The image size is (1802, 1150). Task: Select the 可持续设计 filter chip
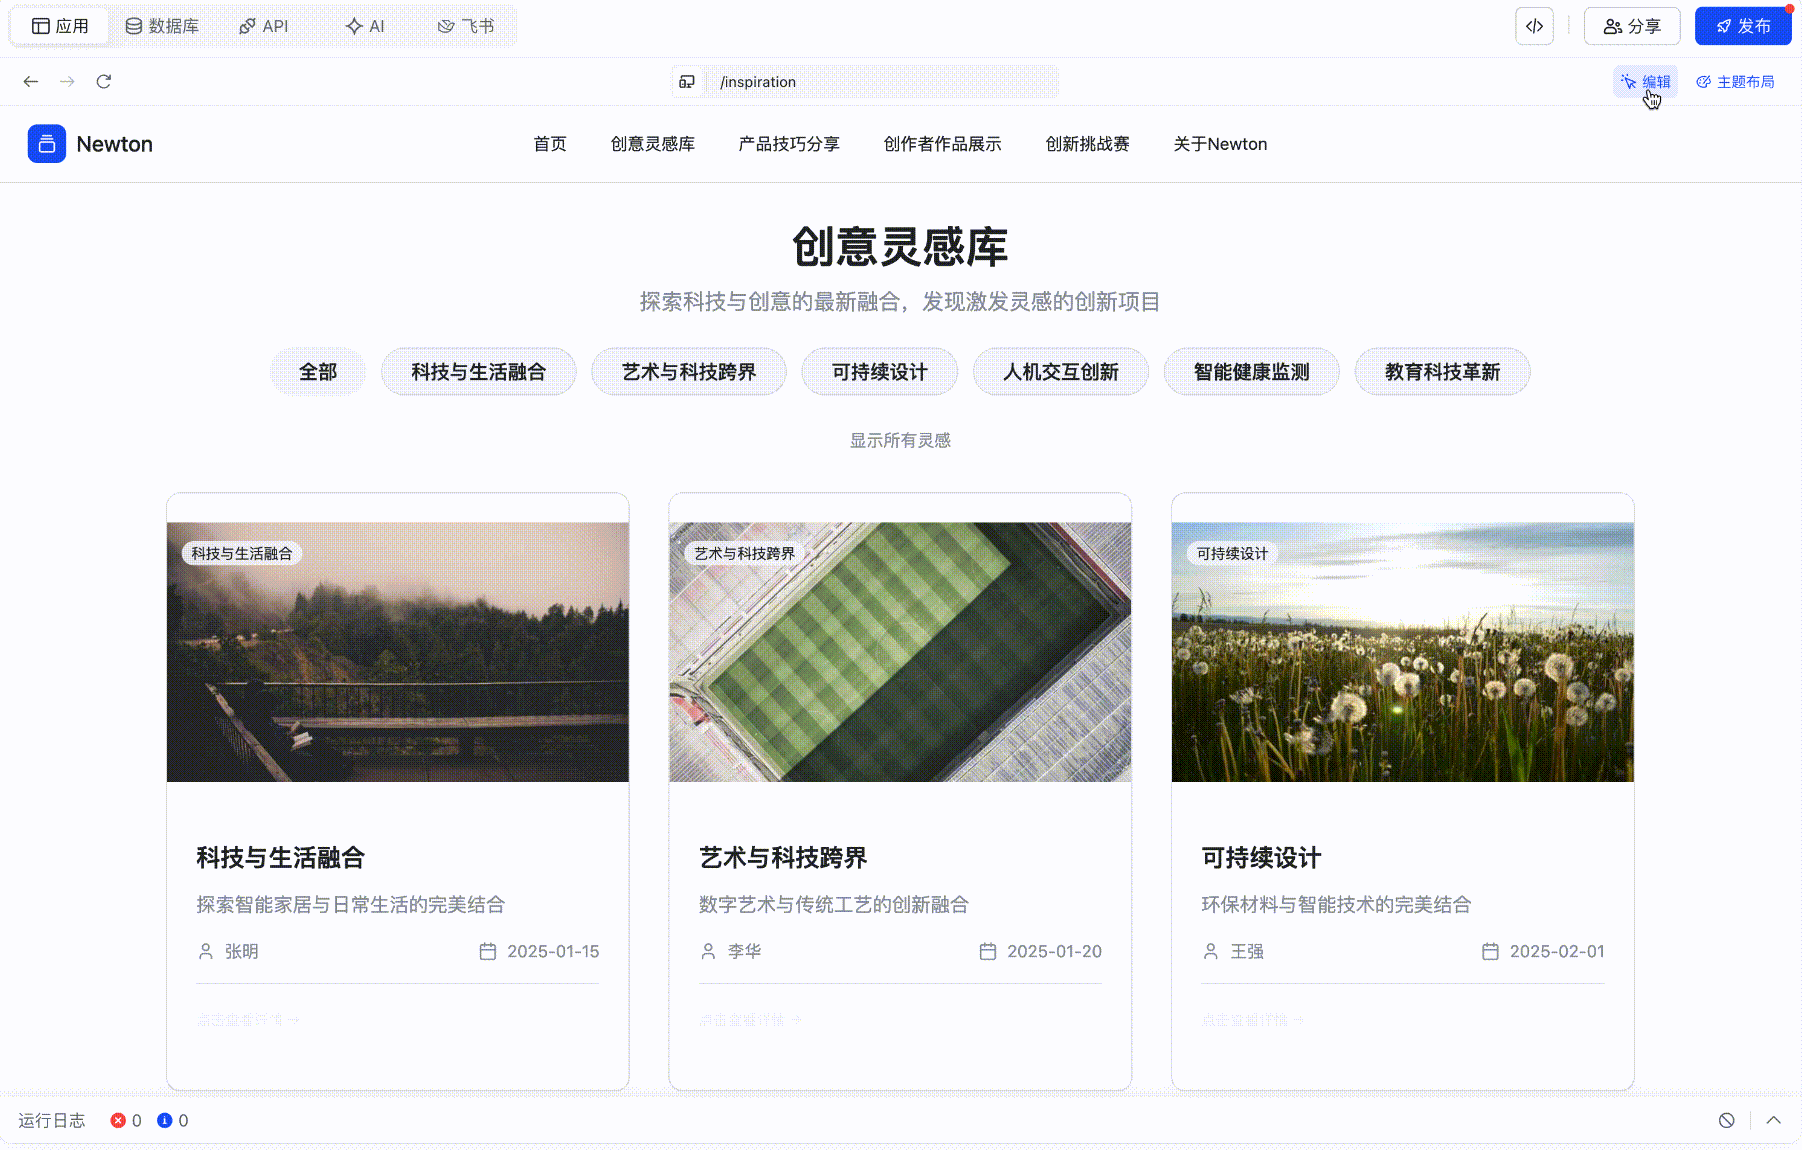click(x=879, y=372)
